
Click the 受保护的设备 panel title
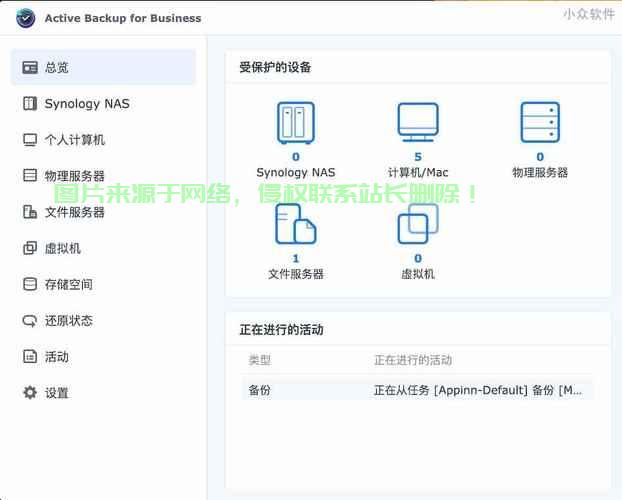click(275, 67)
